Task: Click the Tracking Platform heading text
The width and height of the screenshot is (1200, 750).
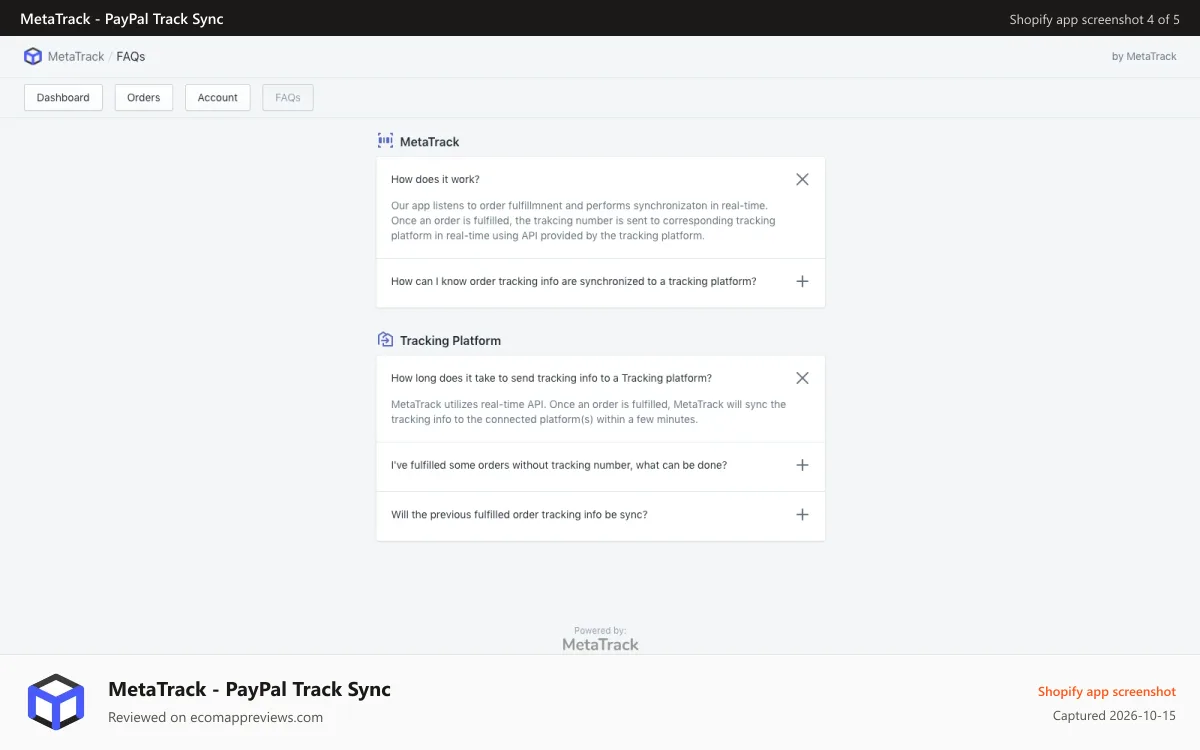Action: point(450,341)
